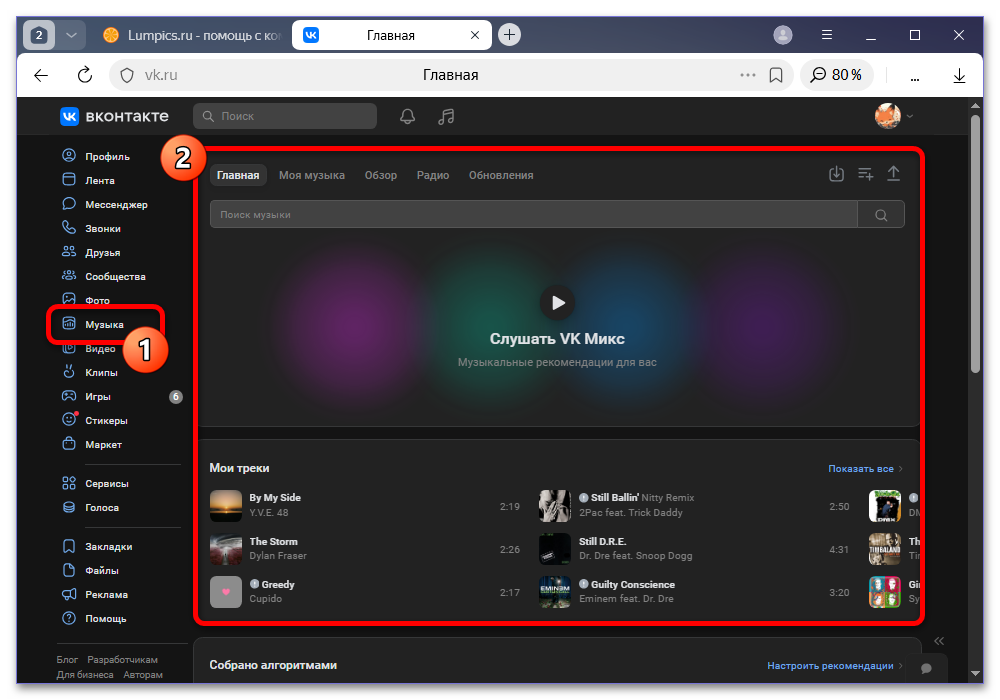1000x700 pixels.
Task: Open the Авторам footer link
Action: [143, 674]
